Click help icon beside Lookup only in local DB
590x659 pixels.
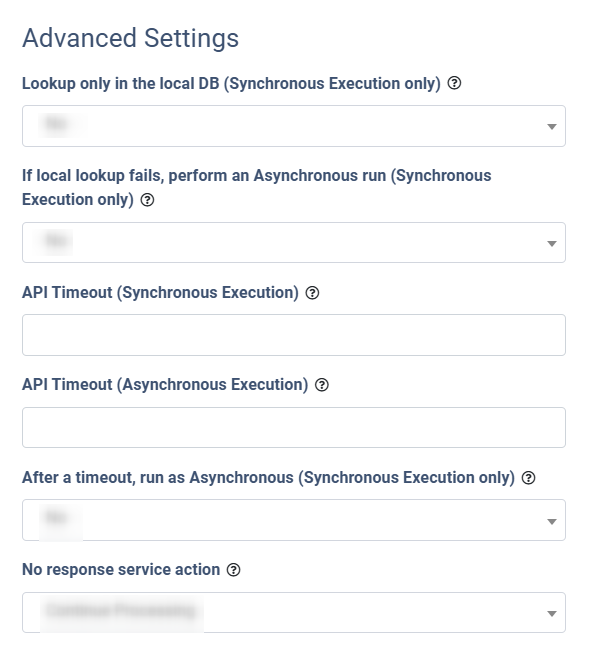point(454,83)
